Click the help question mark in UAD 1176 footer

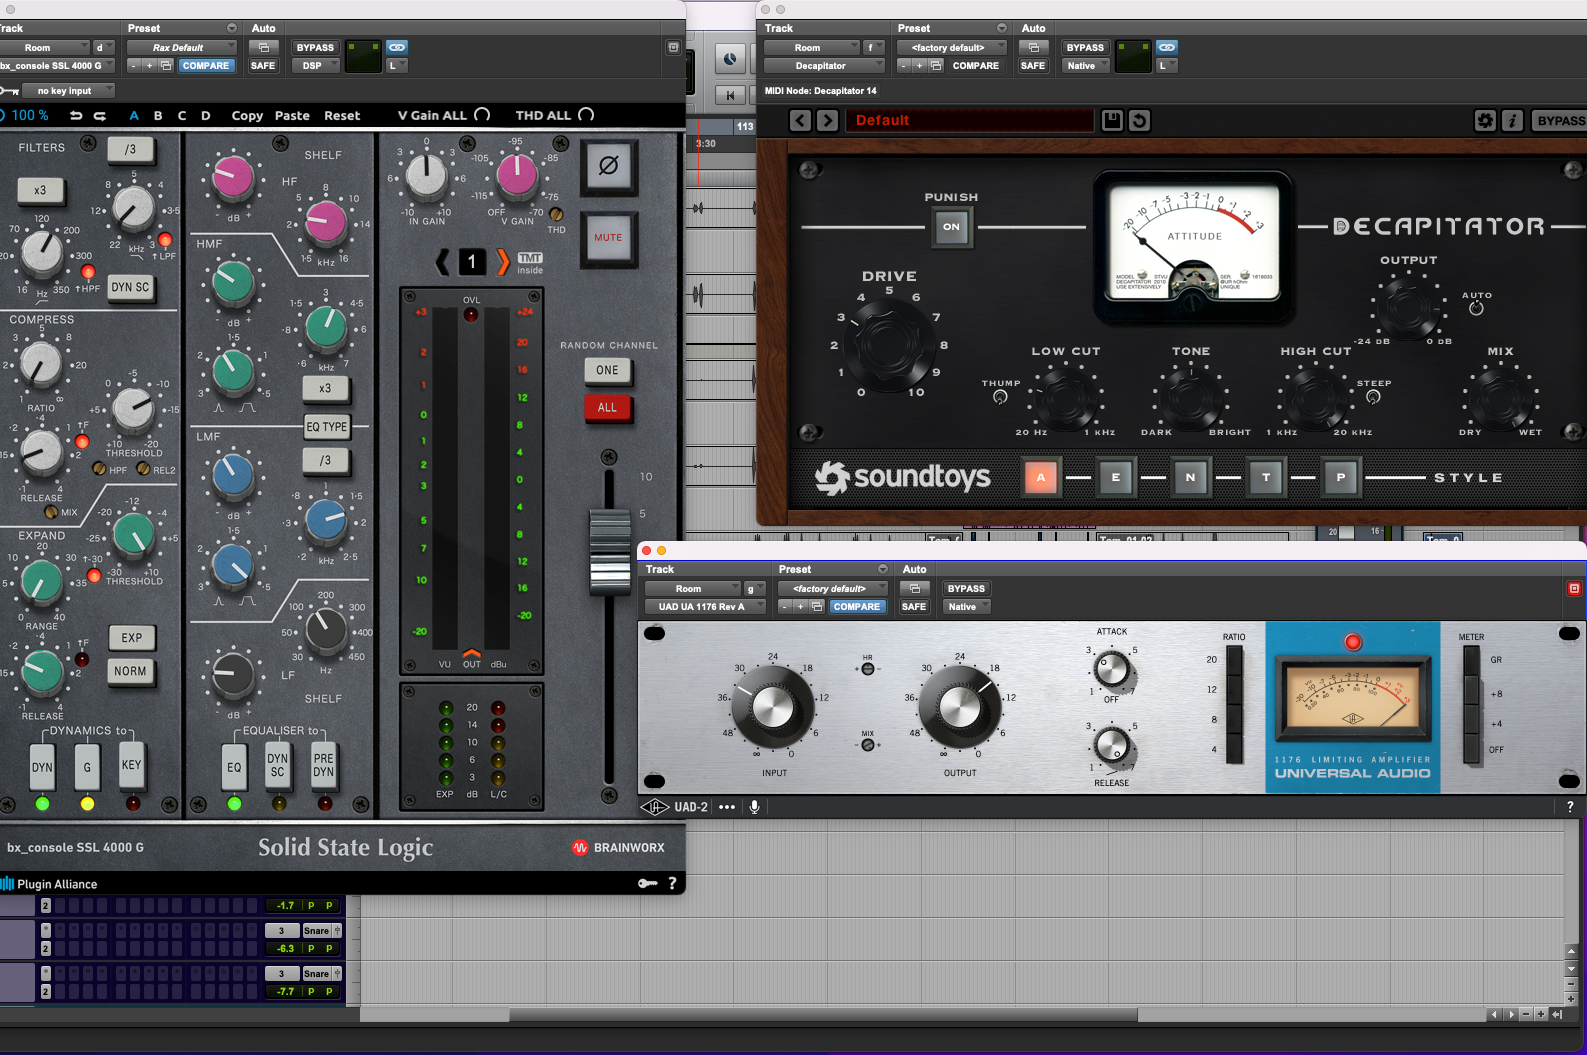[1570, 807]
